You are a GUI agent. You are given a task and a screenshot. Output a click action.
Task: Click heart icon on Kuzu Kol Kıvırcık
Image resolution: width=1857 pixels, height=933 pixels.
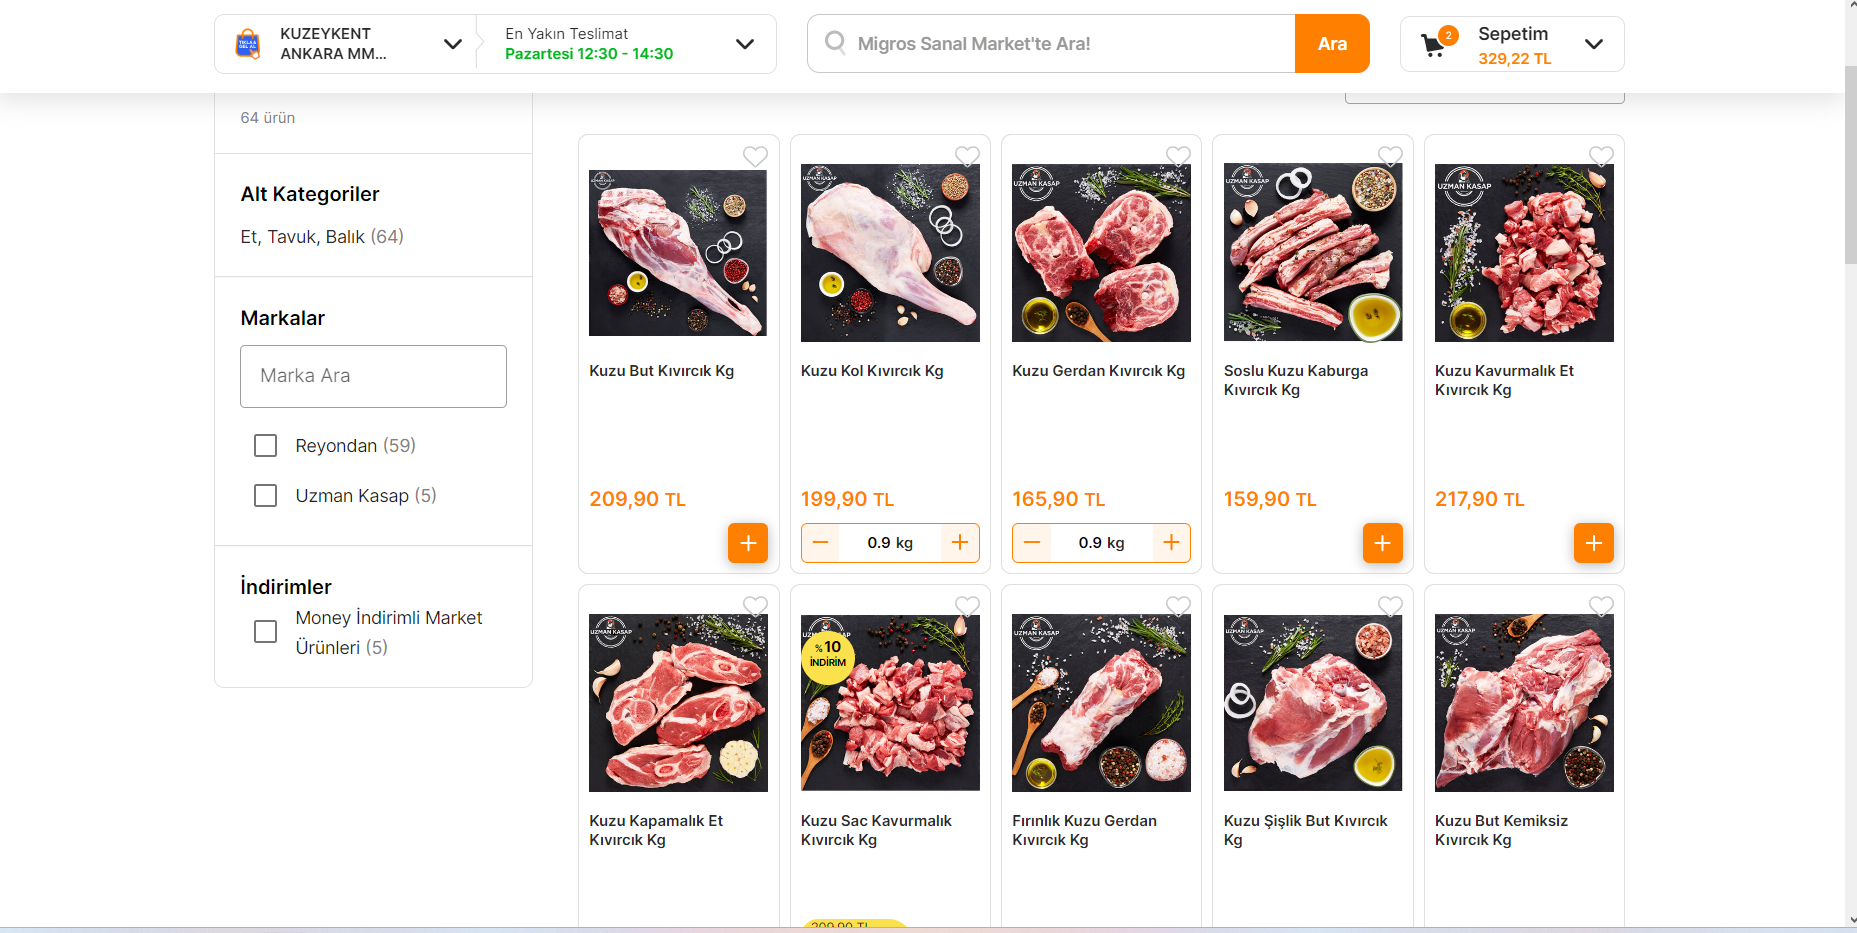tap(967, 156)
